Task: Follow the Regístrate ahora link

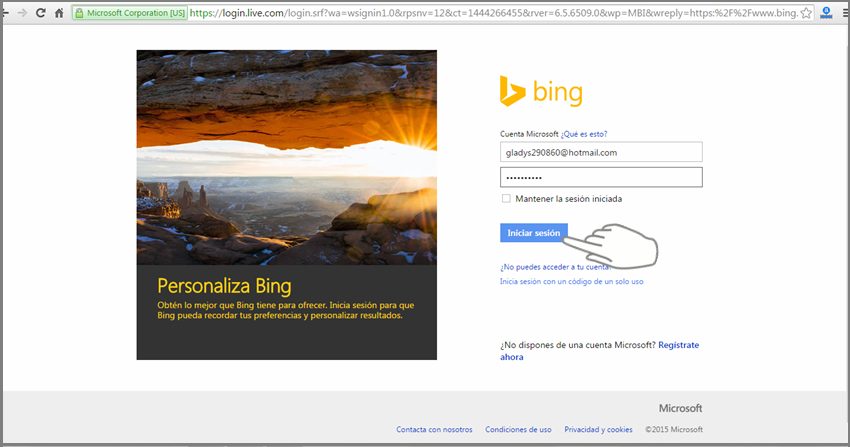Action: [678, 345]
